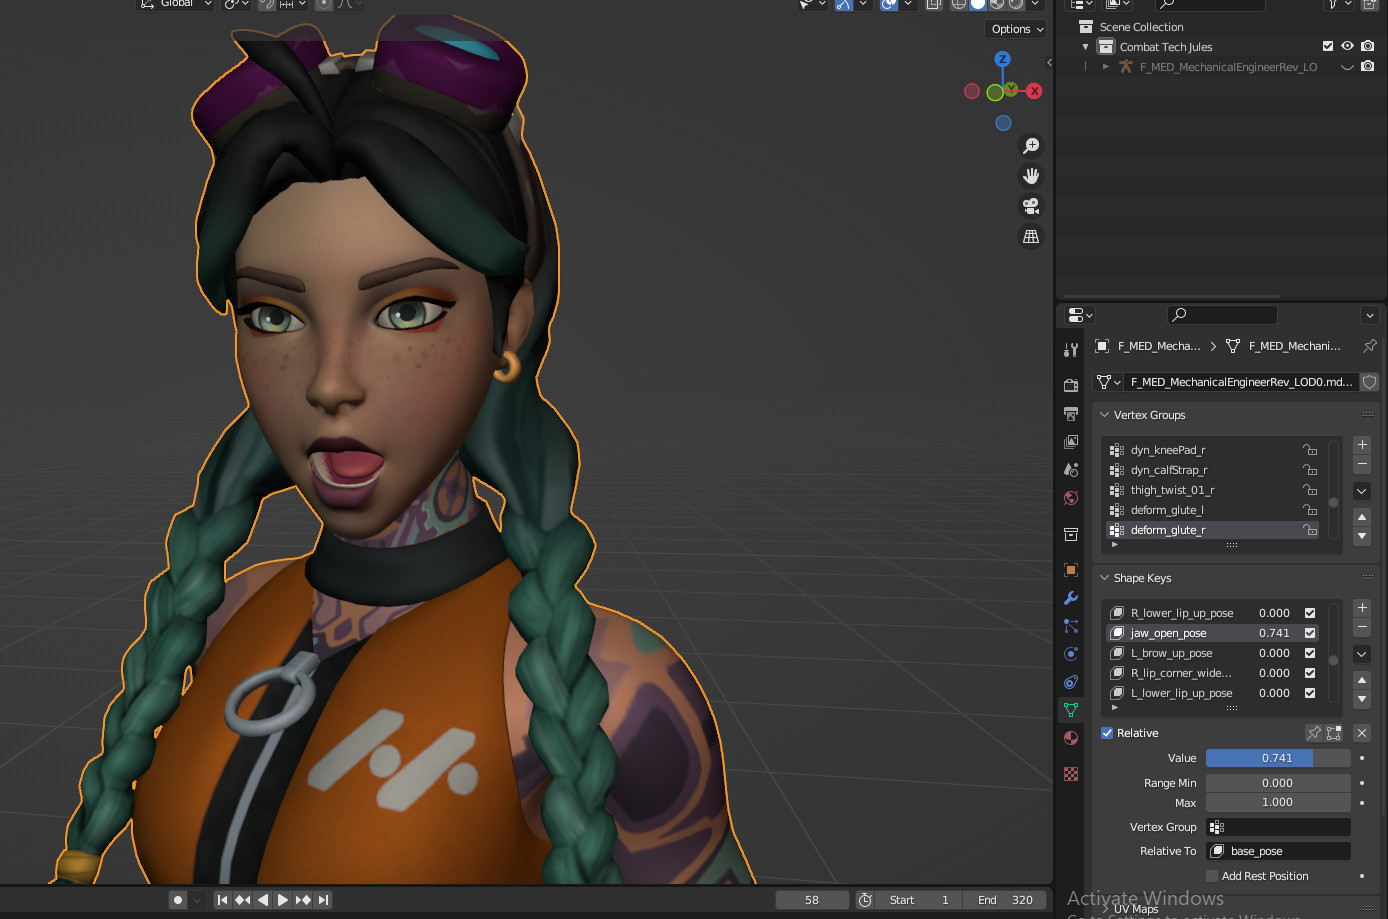Uncheck L_brow_up_pose shape key checkbox
Screen dimensions: 1388x919
(1310, 653)
